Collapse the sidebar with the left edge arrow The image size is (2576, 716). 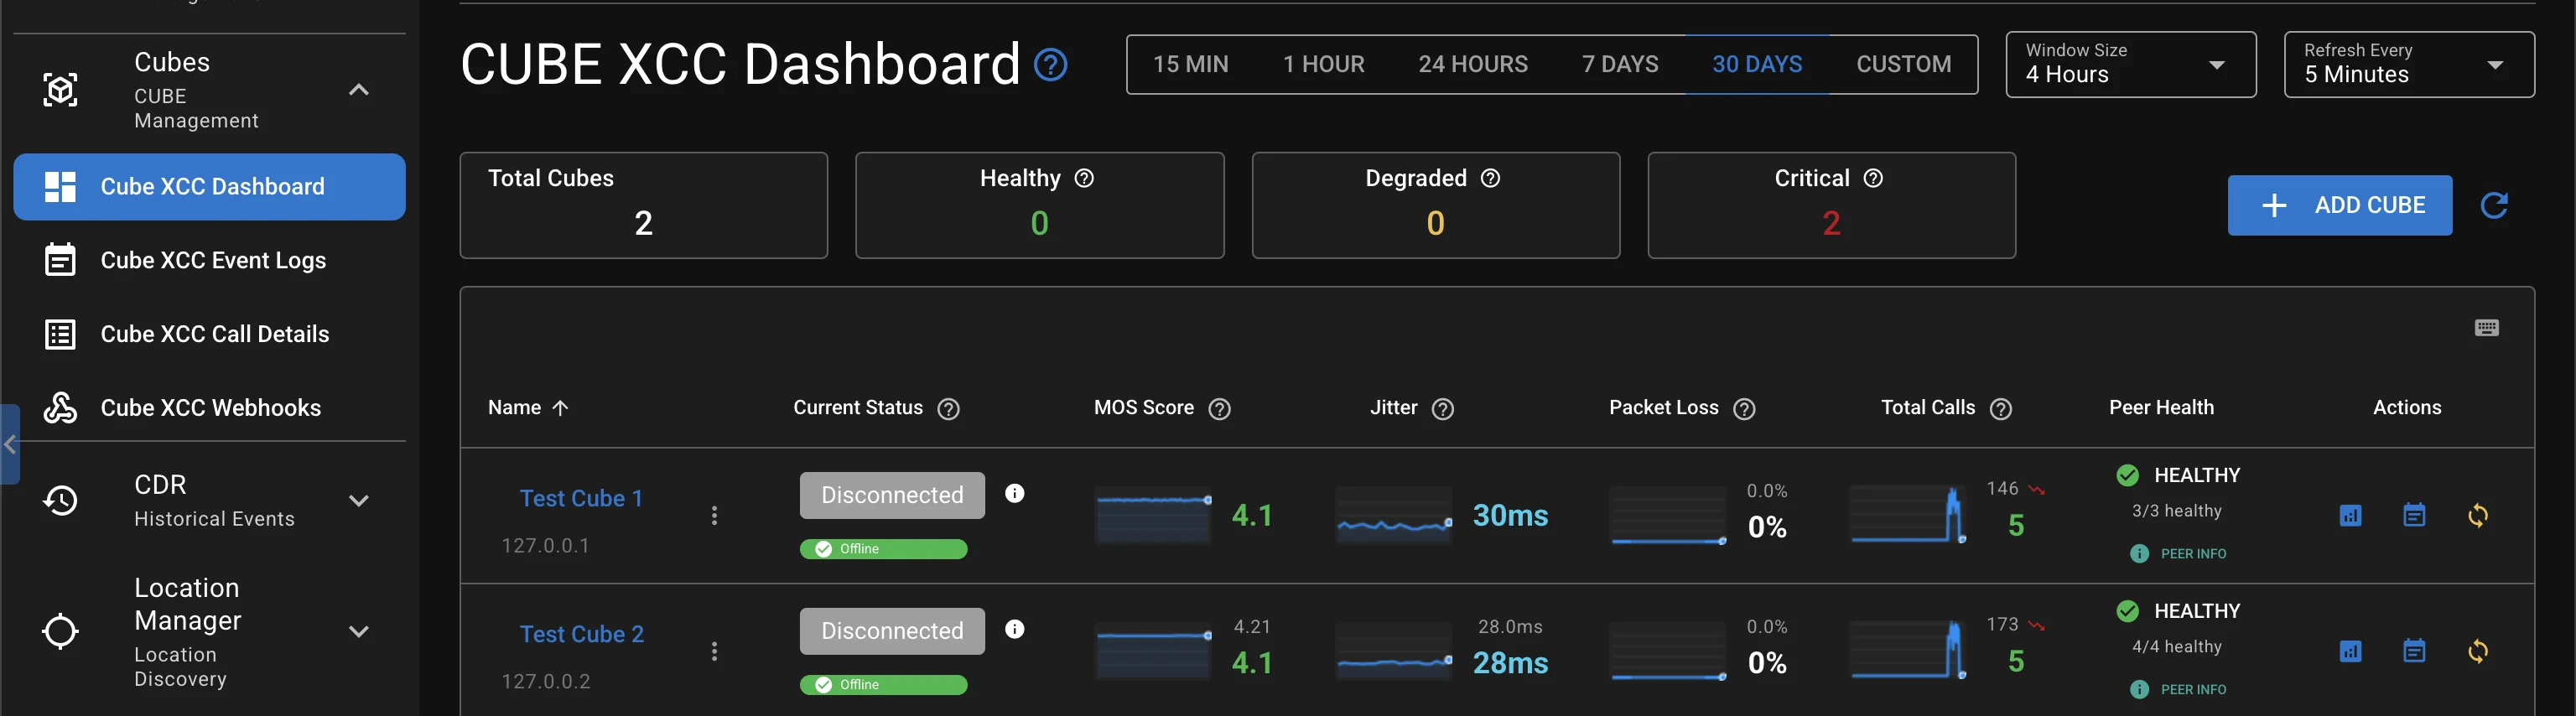point(10,445)
